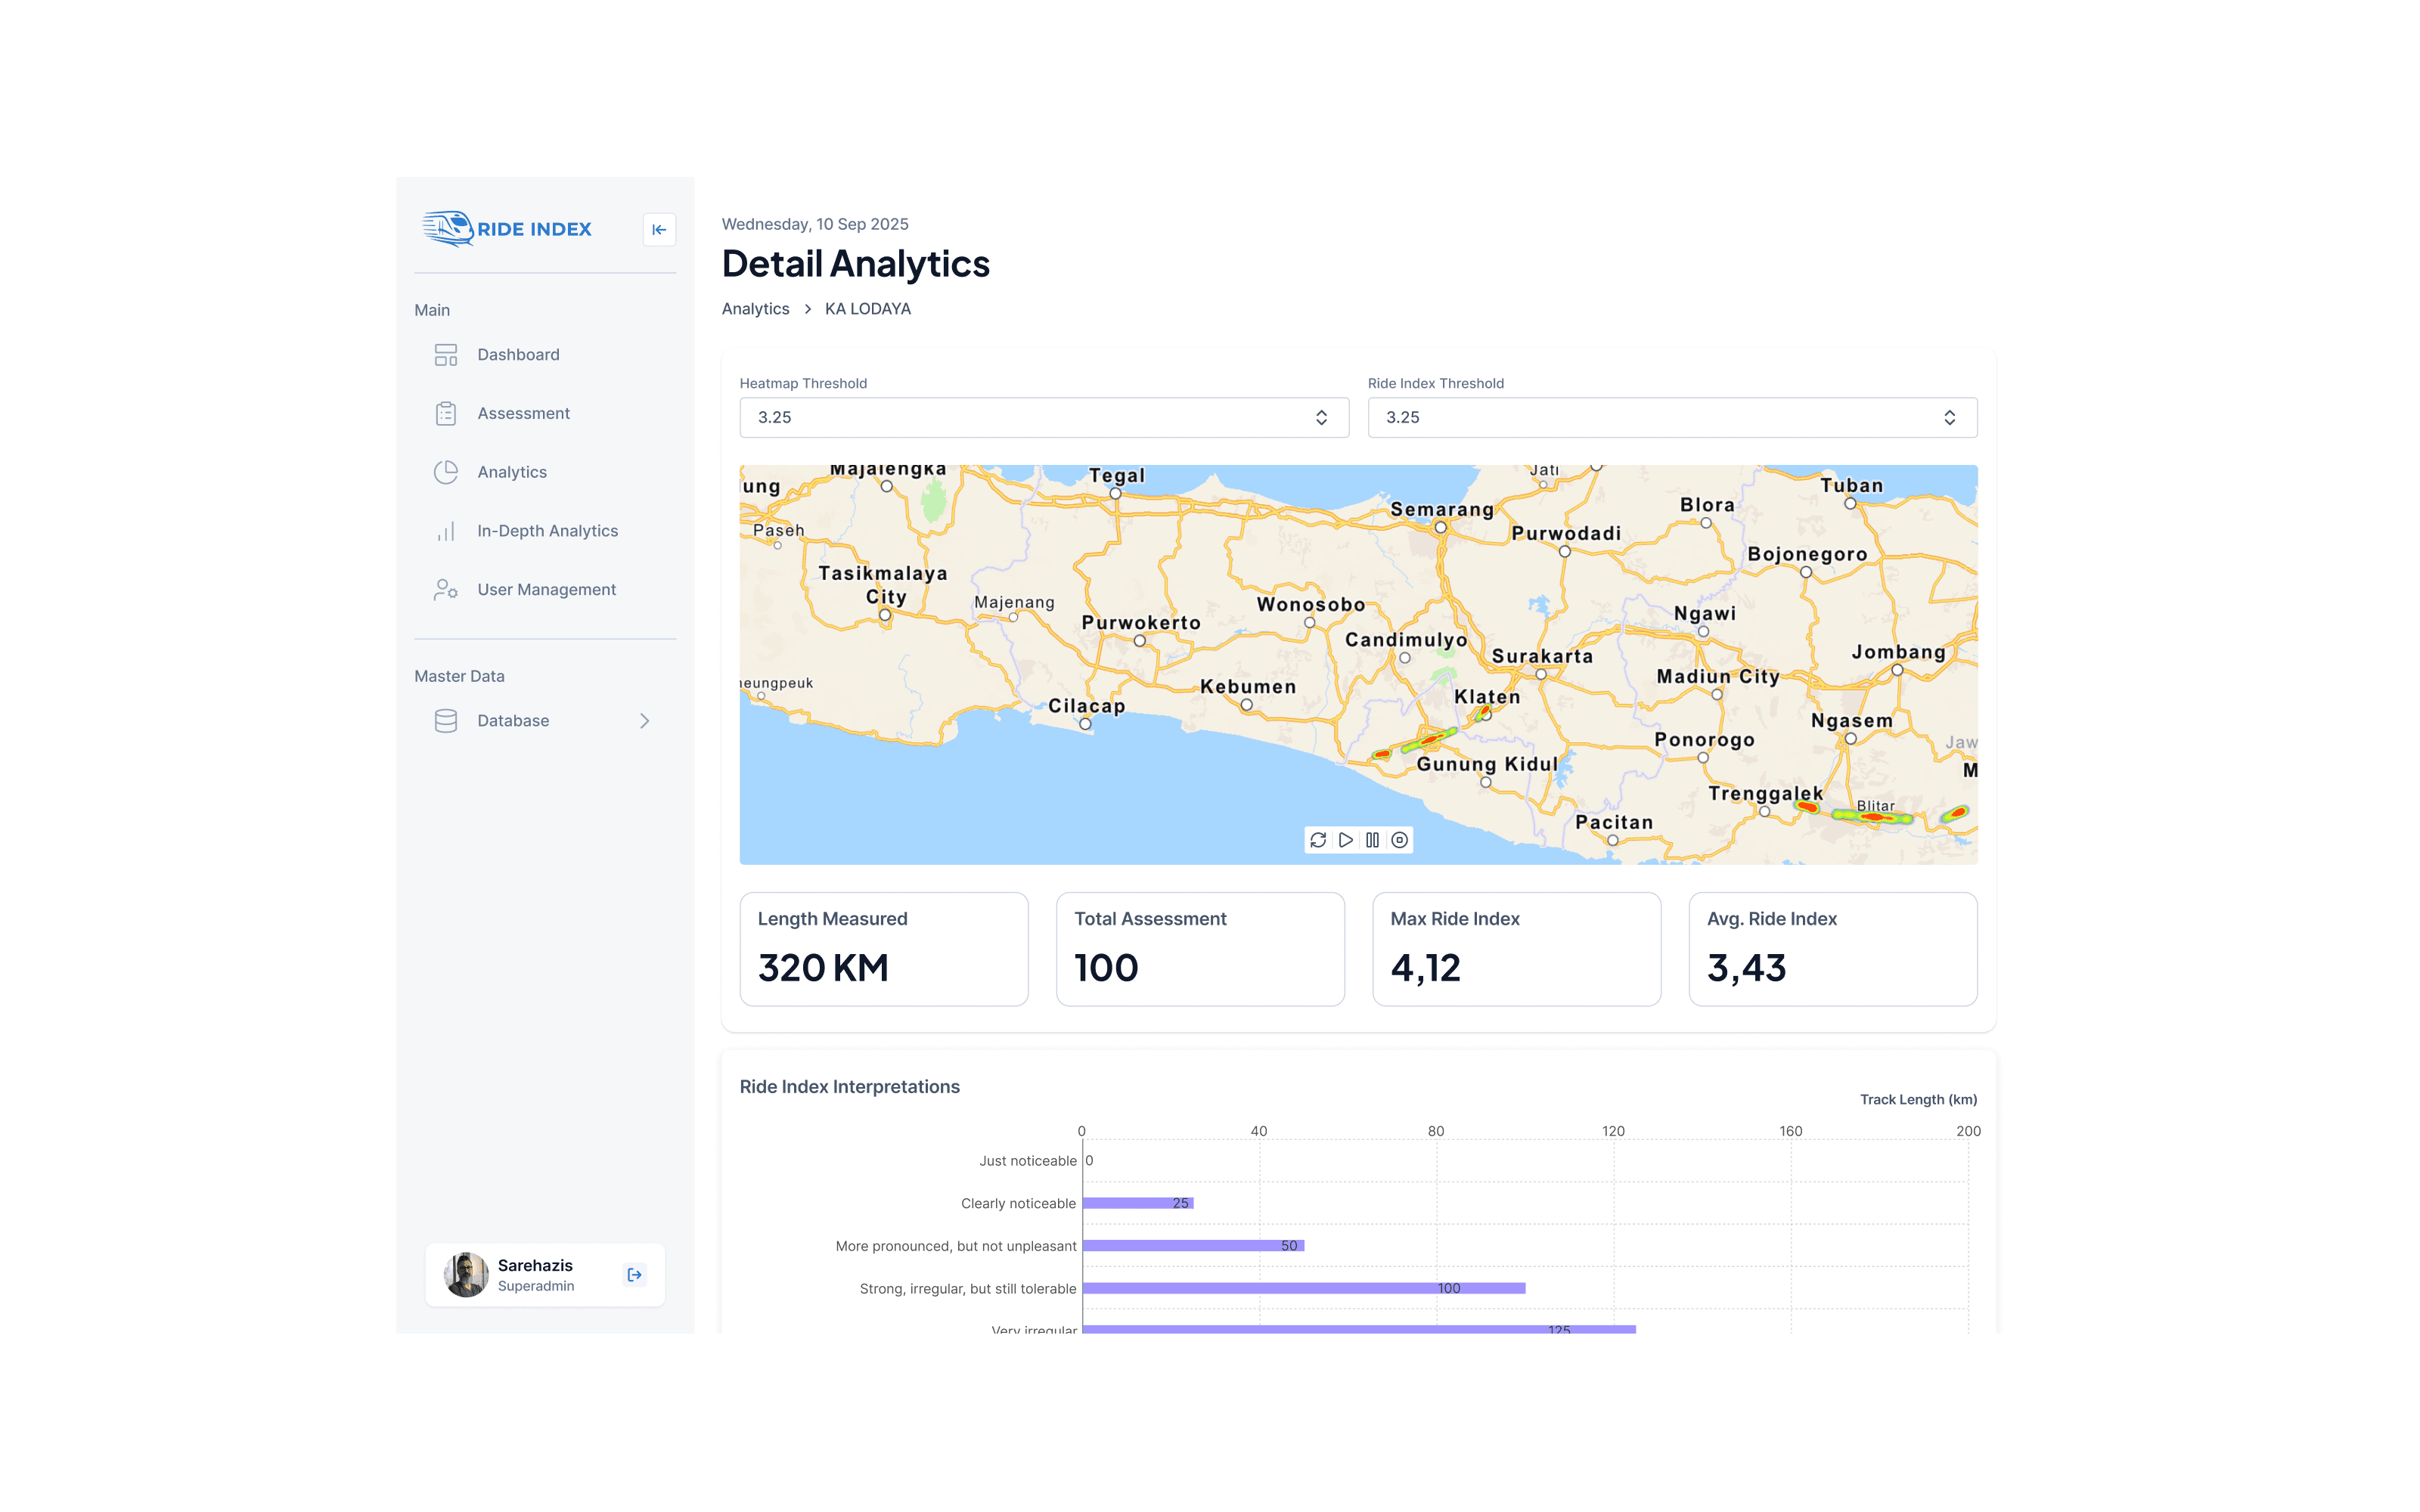
Task: Click the Surakarta marker on map
Action: tap(1541, 675)
